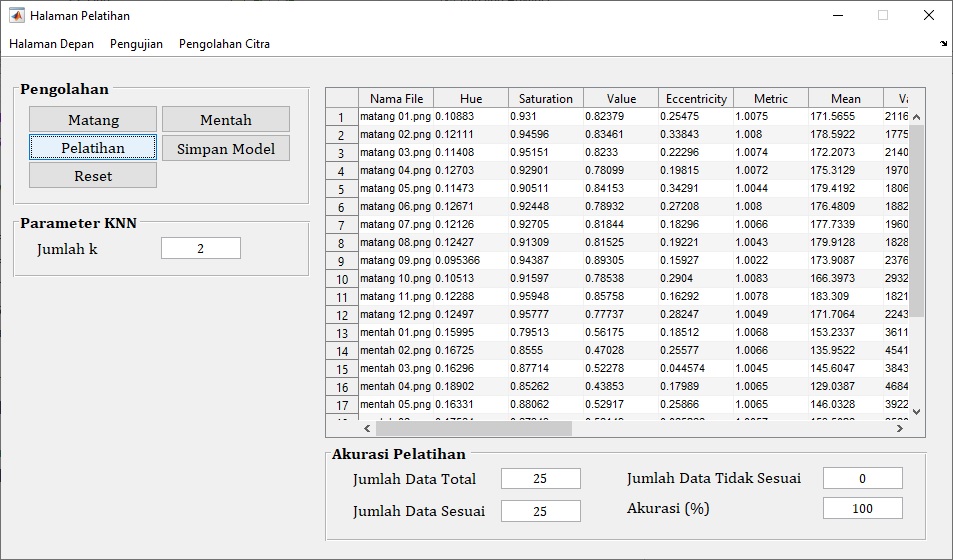
Task: Click the MATLAB icon in title bar
Action: [16, 15]
